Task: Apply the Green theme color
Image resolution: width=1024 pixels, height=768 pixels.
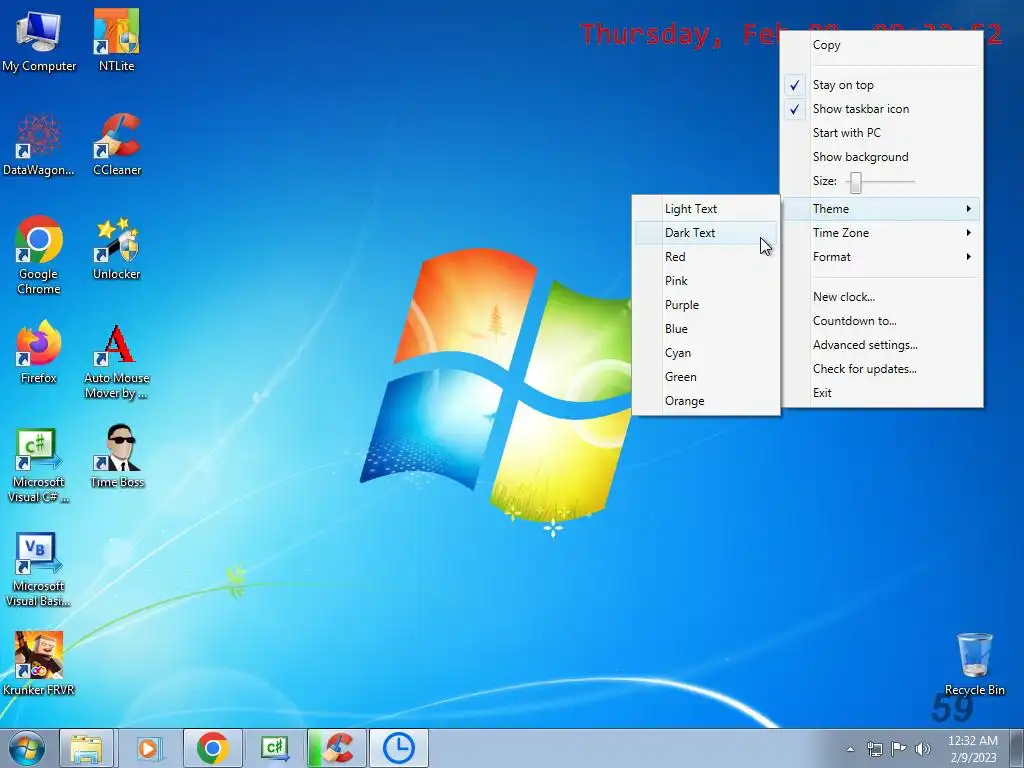Action: click(706, 377)
